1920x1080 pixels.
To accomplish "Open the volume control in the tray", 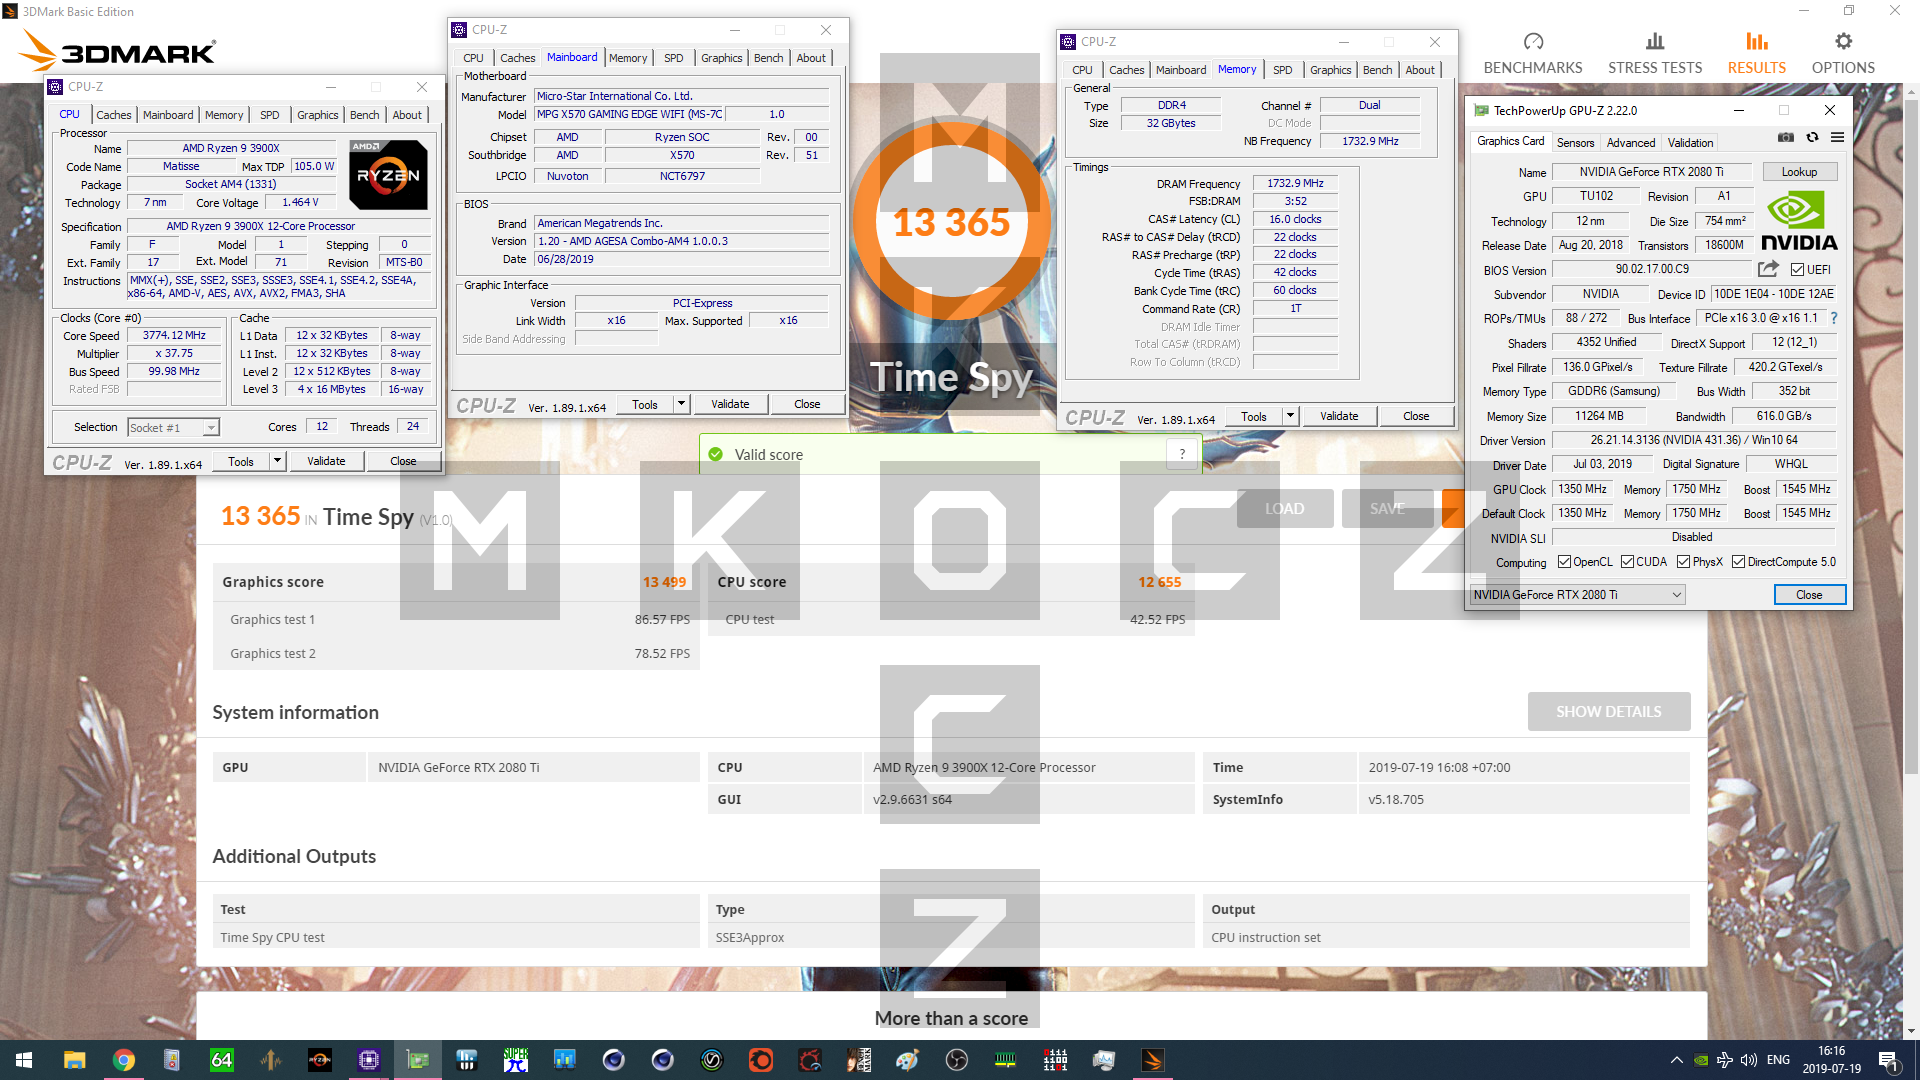I will [x=1749, y=1060].
